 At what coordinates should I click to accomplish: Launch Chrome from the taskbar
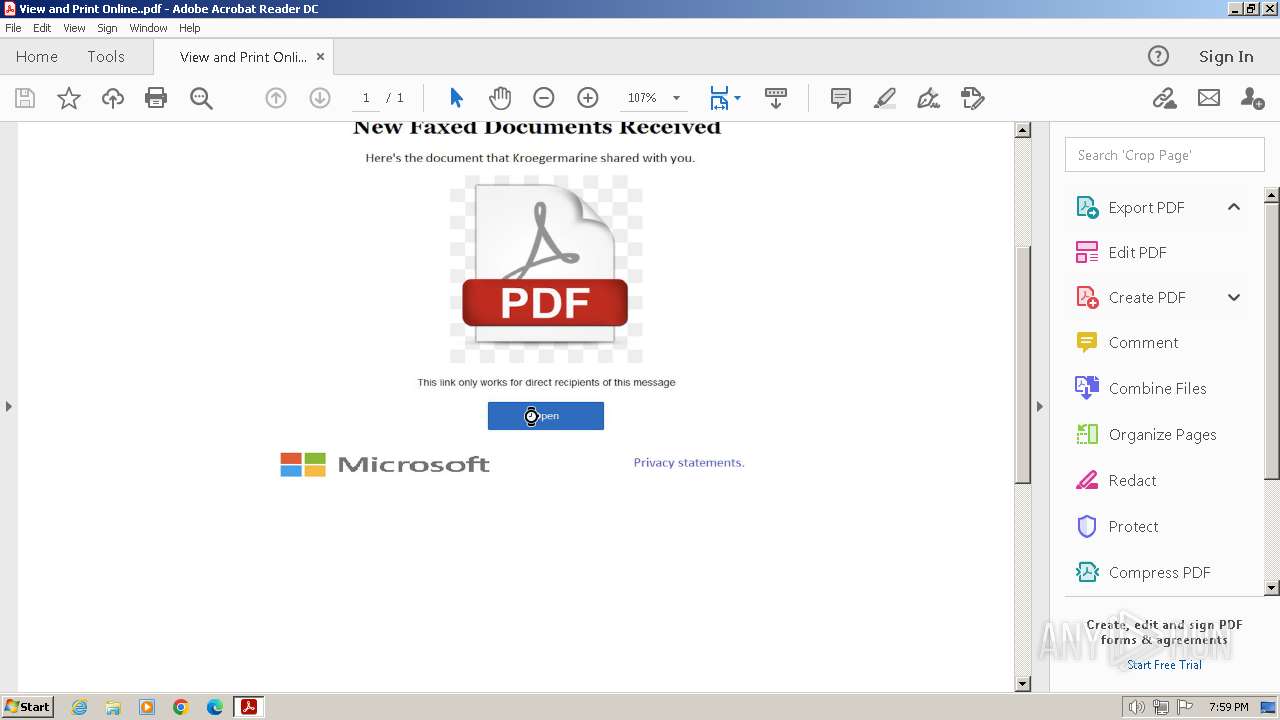(181, 707)
